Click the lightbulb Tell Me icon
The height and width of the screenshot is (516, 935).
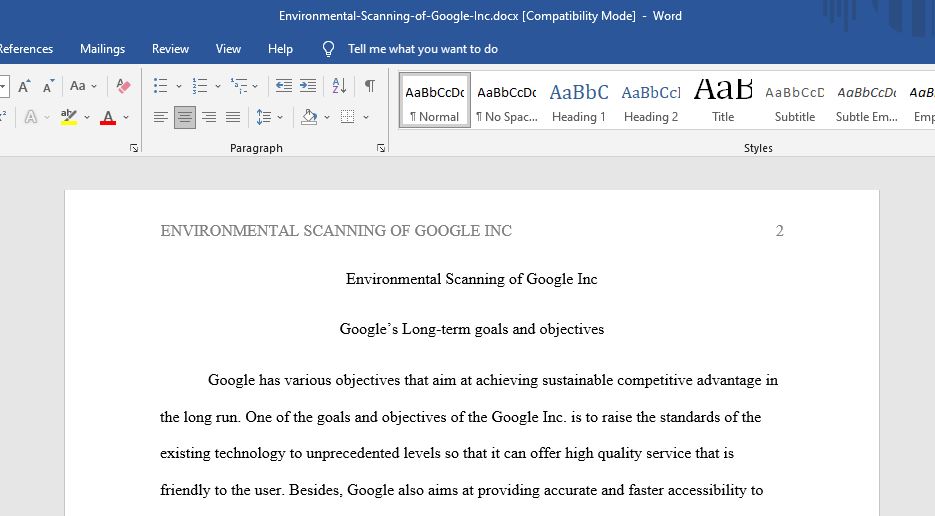[329, 49]
